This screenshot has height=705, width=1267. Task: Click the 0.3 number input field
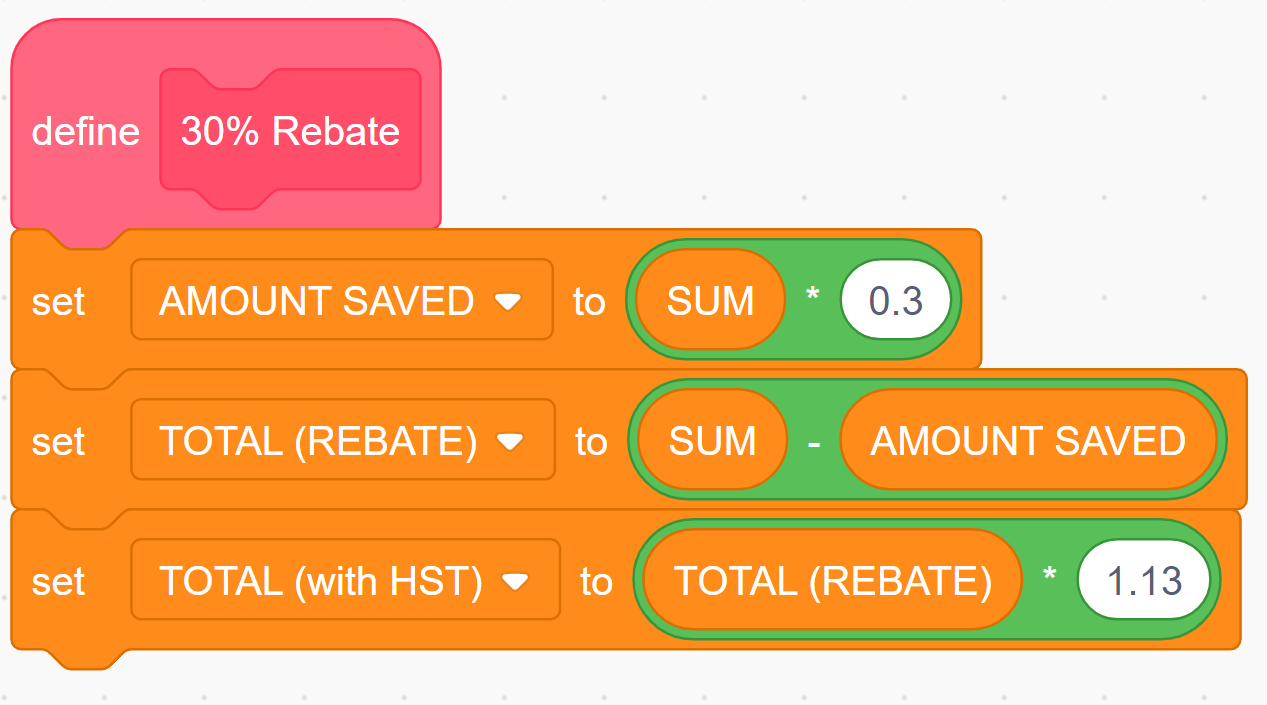[895, 301]
